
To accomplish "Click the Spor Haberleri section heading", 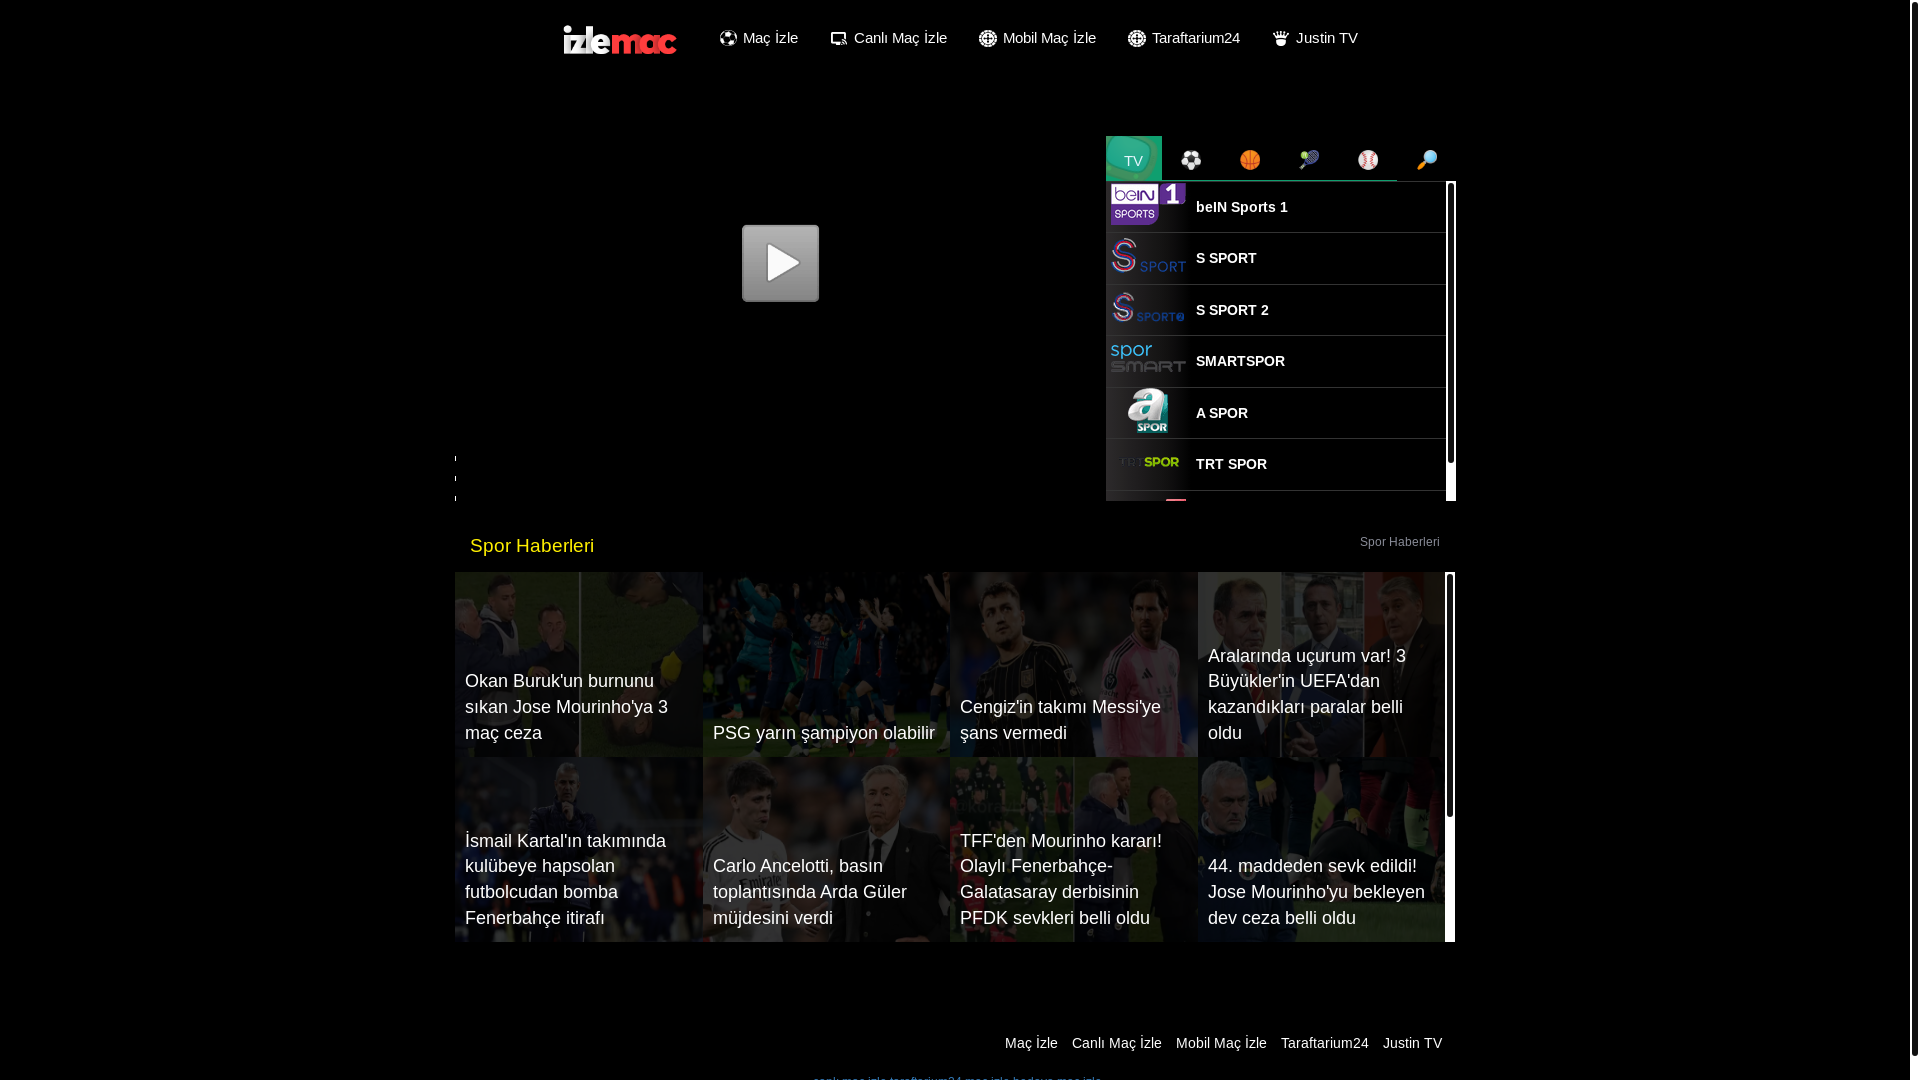I will point(532,546).
